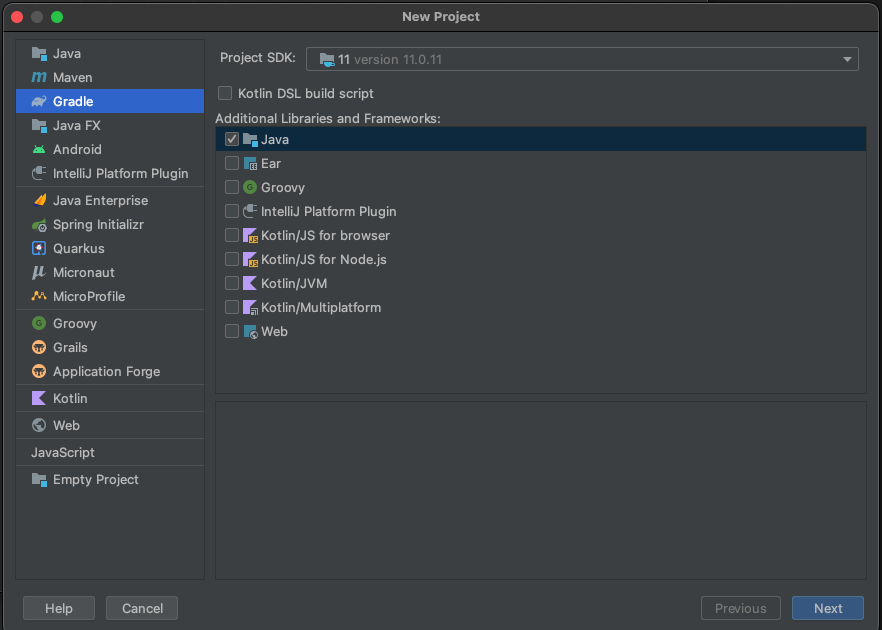Click the 'Kotlin/JS for browser' text
This screenshot has height=630, width=882.
point(325,236)
